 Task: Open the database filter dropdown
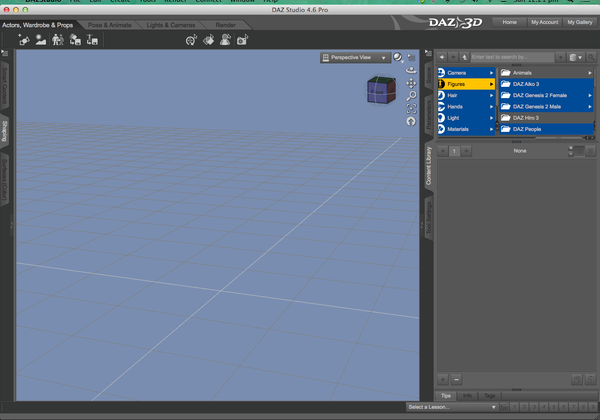576,57
